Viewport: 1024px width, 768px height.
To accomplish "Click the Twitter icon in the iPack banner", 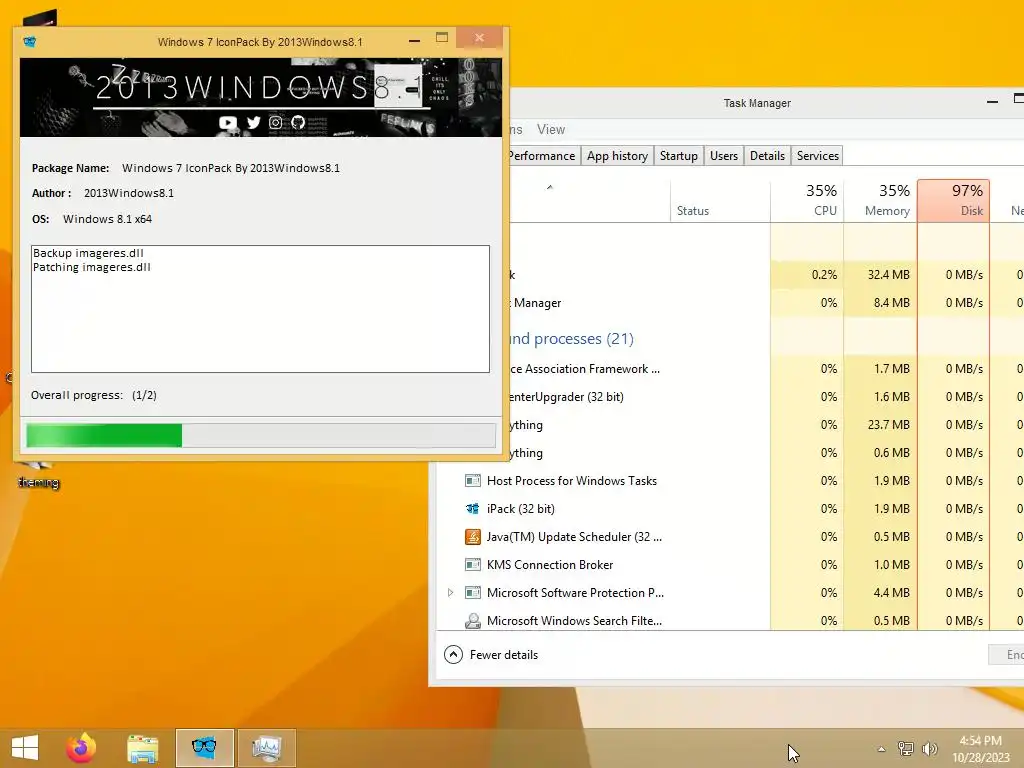I will coord(253,122).
